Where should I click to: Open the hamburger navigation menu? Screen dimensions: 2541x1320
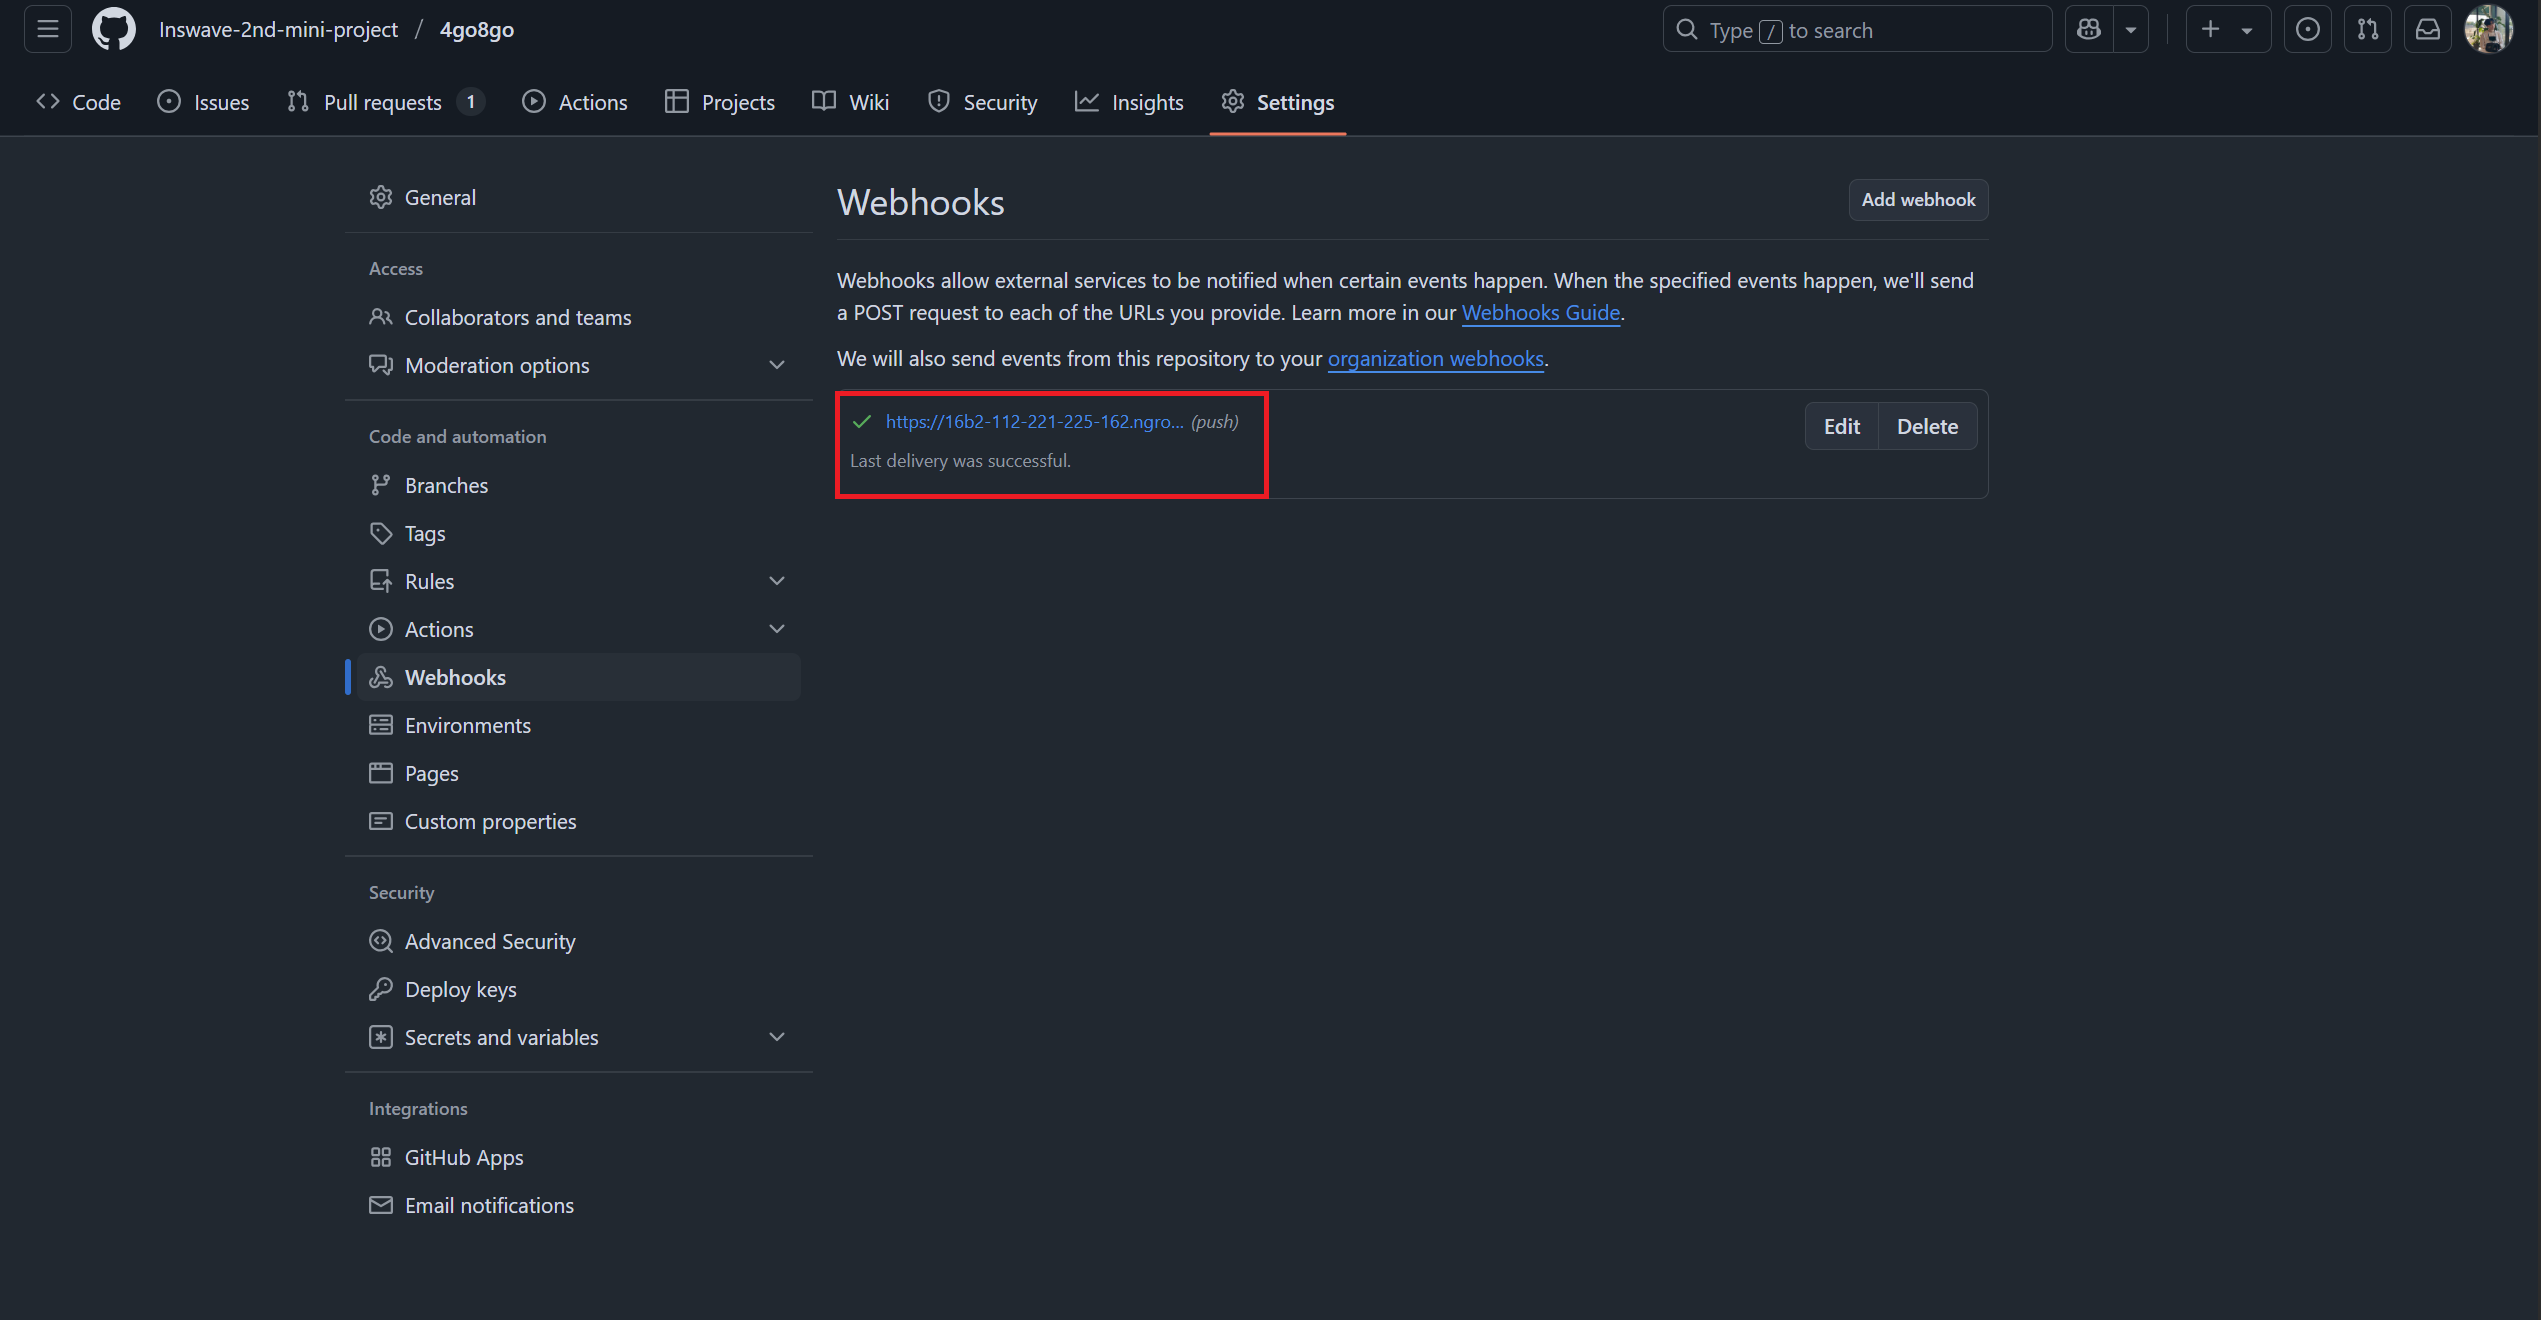click(x=47, y=30)
